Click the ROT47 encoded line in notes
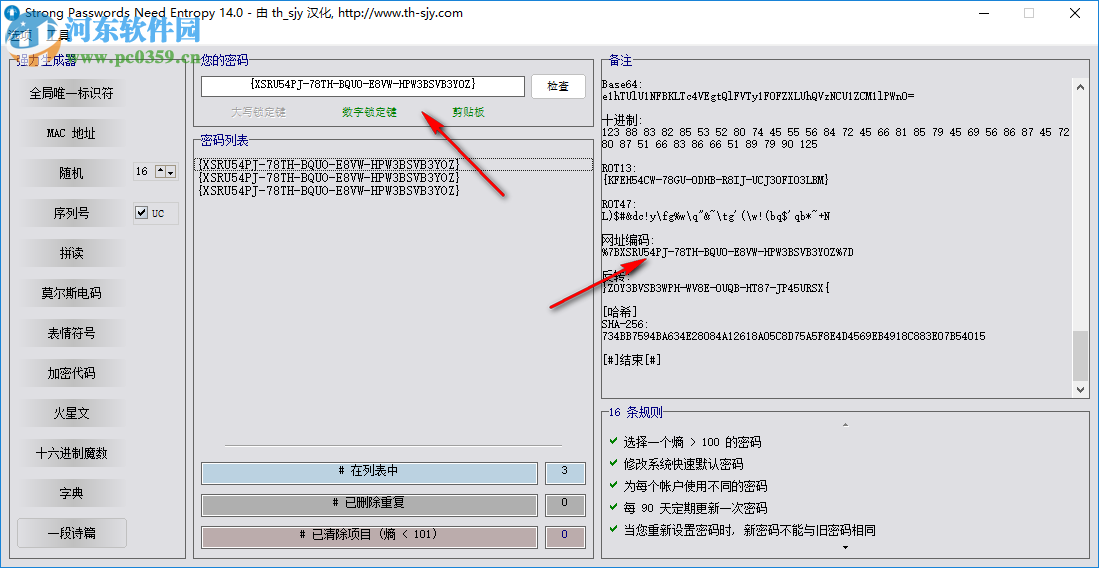The width and height of the screenshot is (1099, 568). 716,217
